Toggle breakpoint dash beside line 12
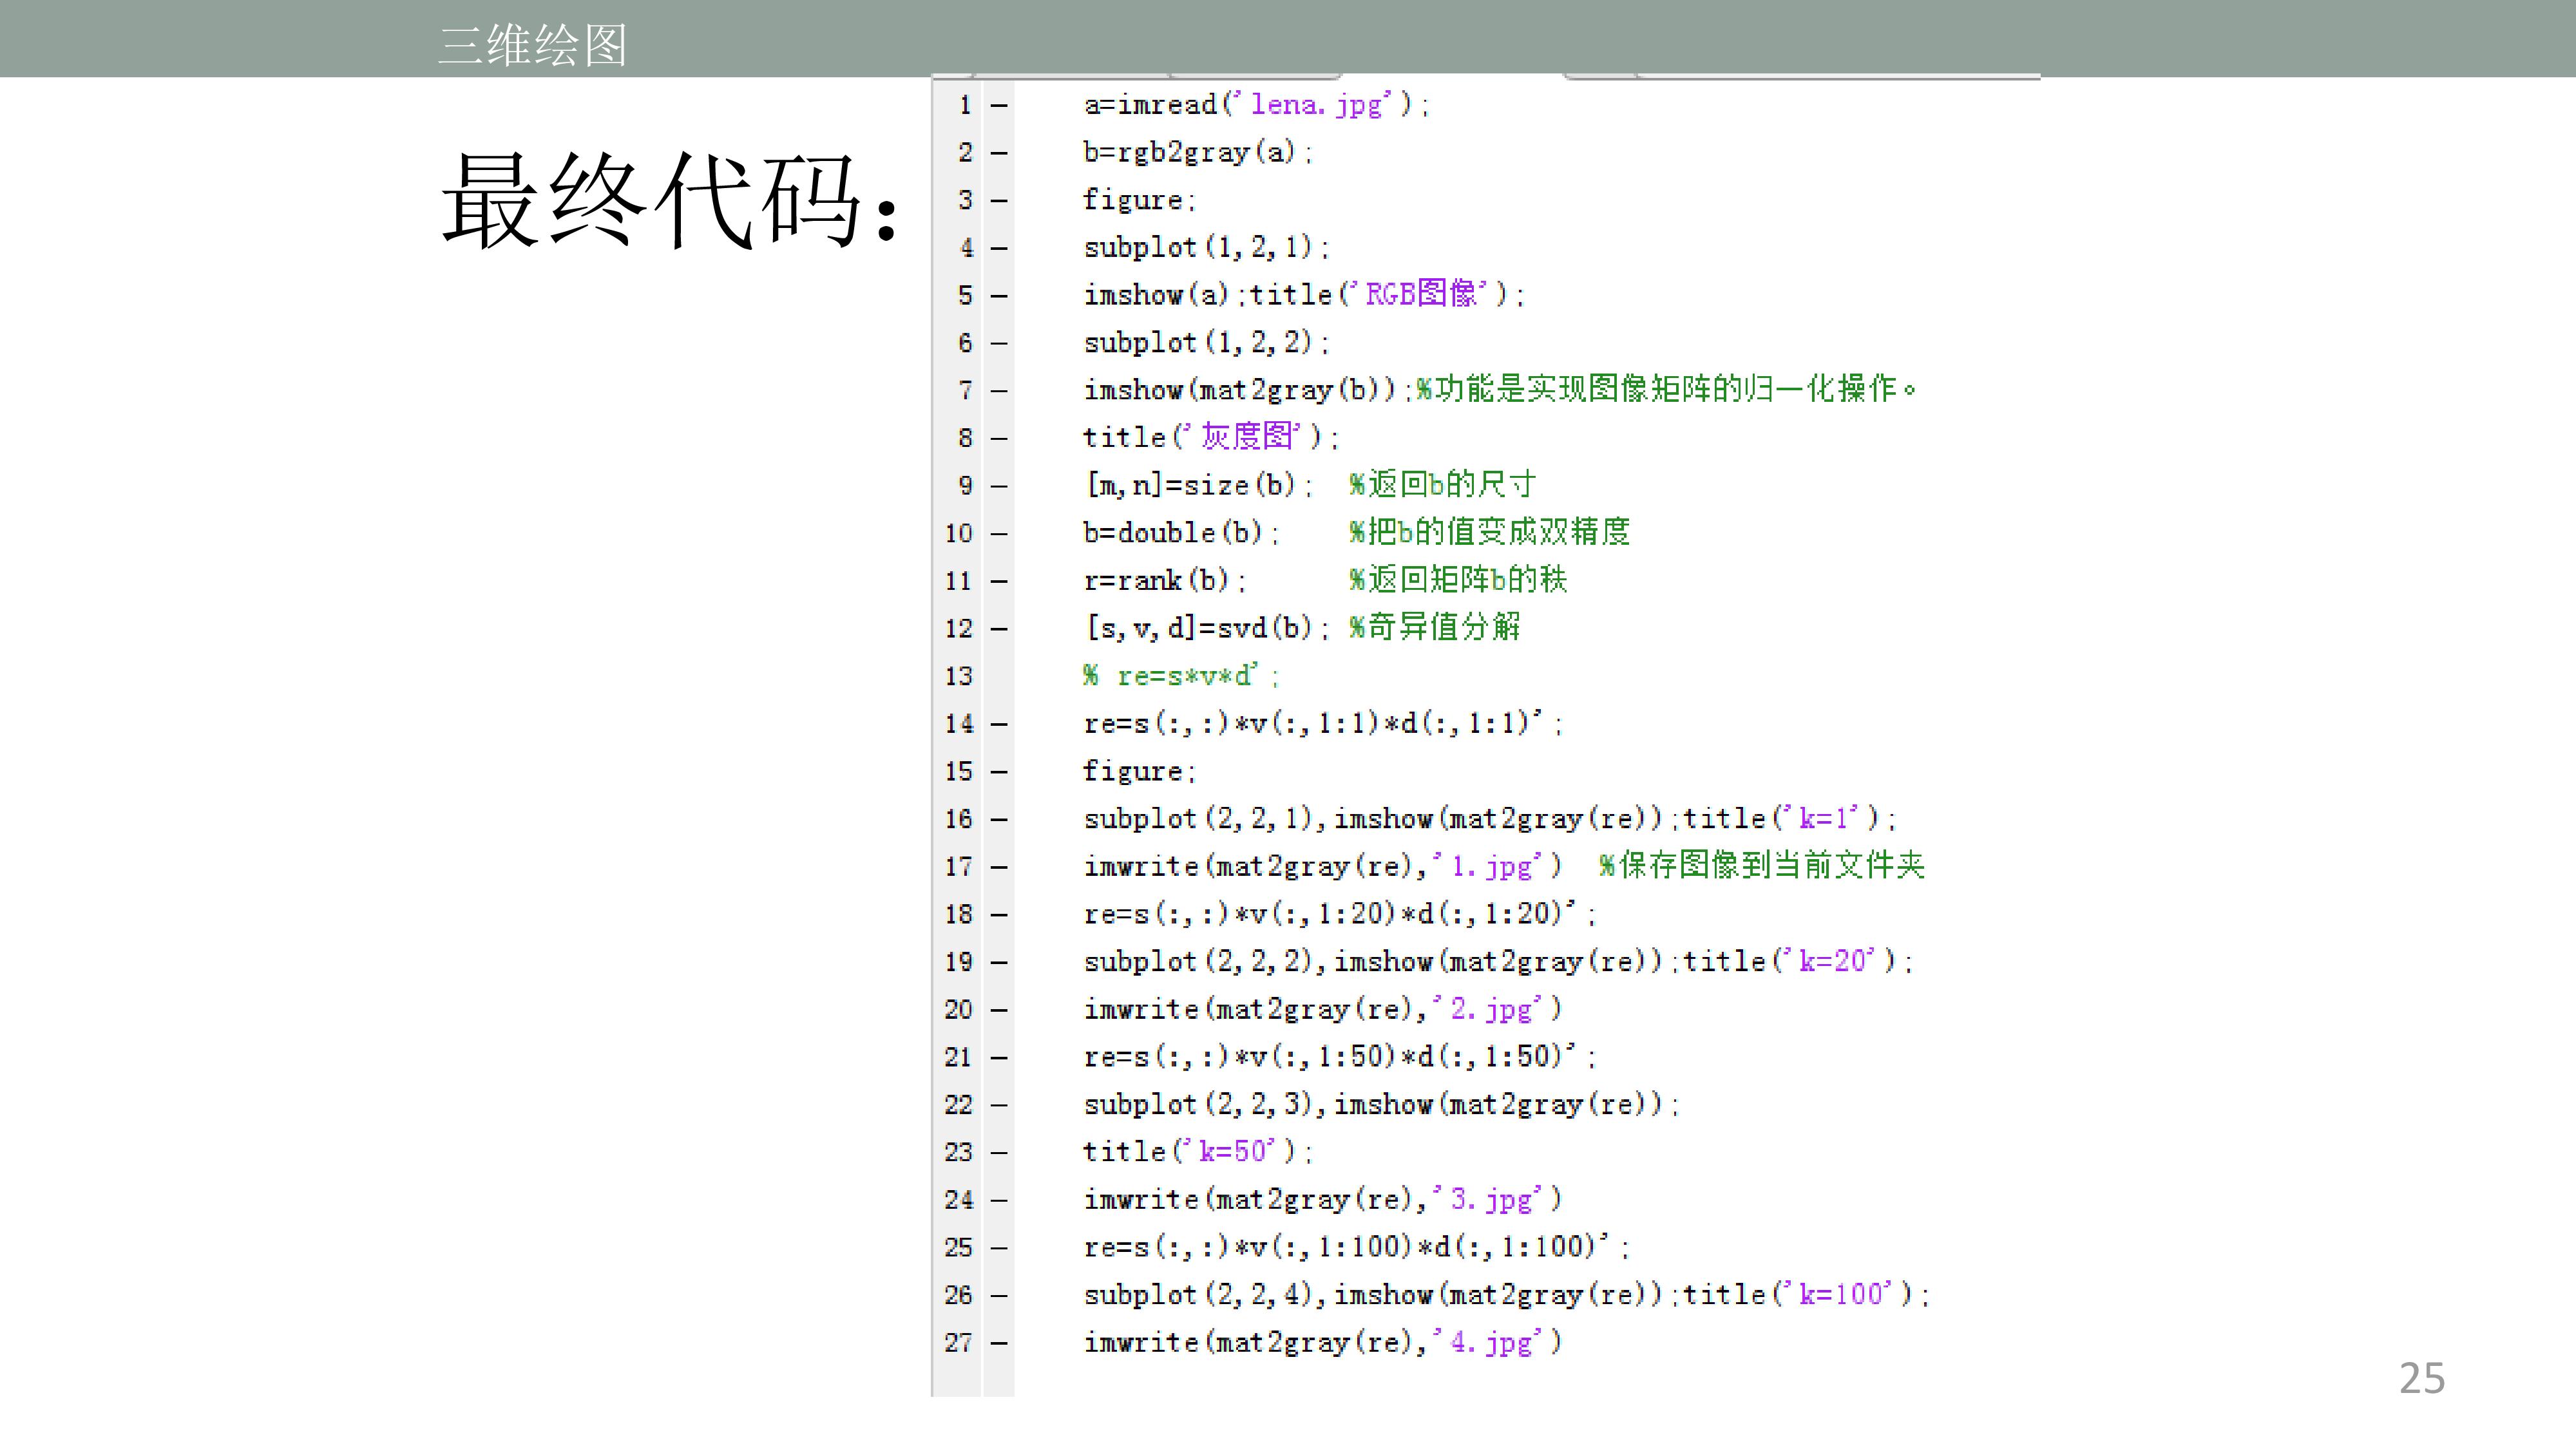 pyautogui.click(x=998, y=629)
